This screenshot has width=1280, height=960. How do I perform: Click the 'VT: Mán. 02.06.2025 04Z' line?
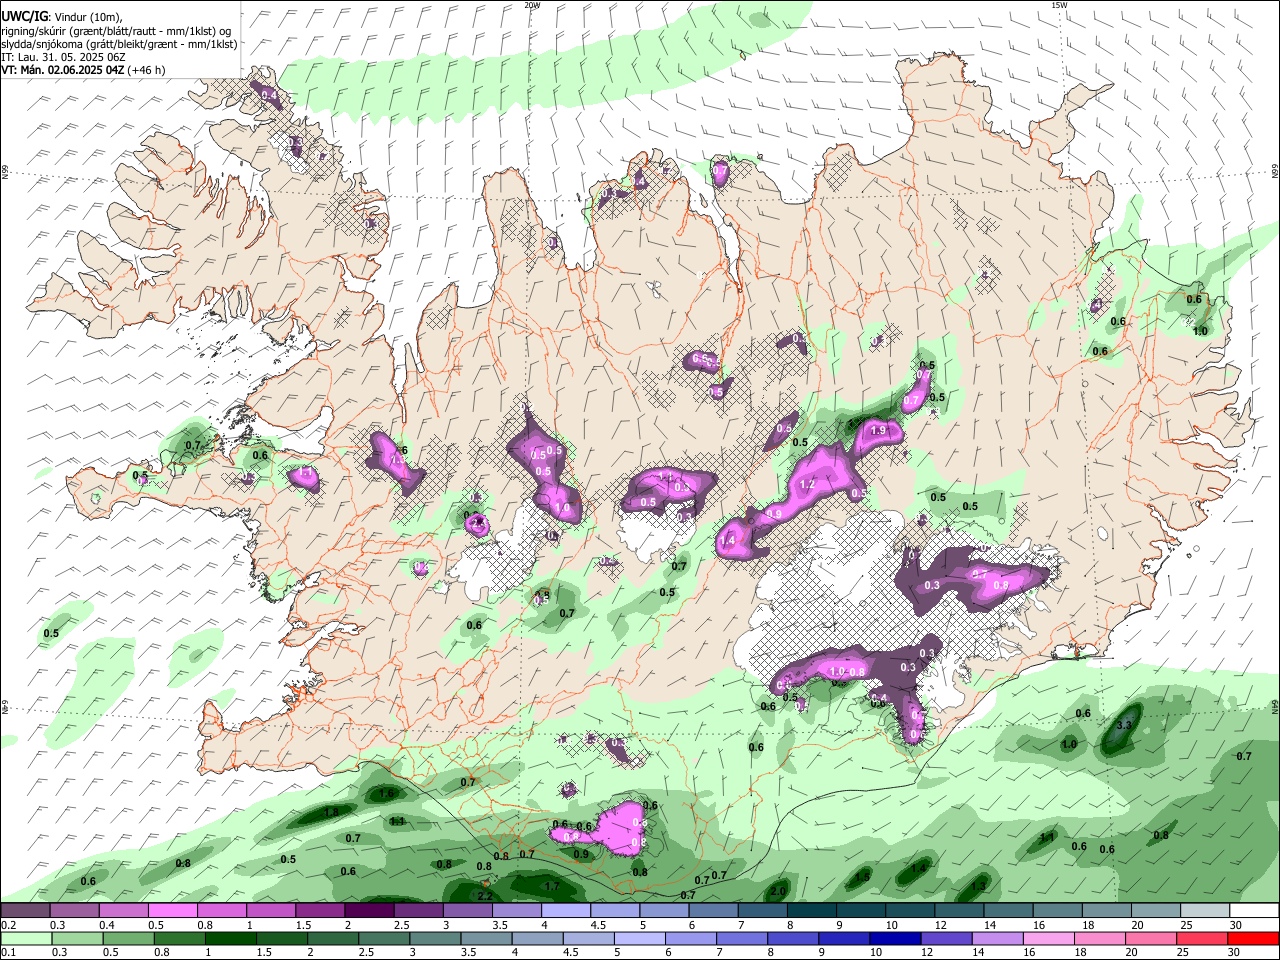tap(62, 70)
